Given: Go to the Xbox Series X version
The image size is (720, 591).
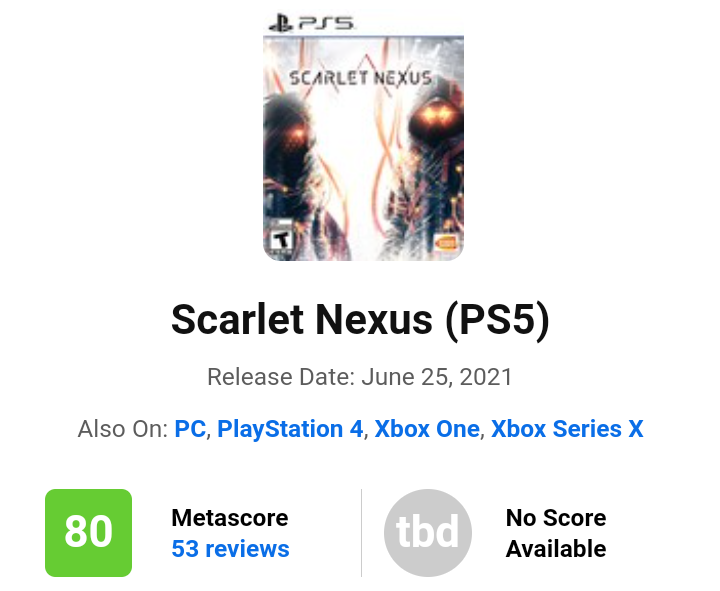Looking at the screenshot, I should pos(567,429).
